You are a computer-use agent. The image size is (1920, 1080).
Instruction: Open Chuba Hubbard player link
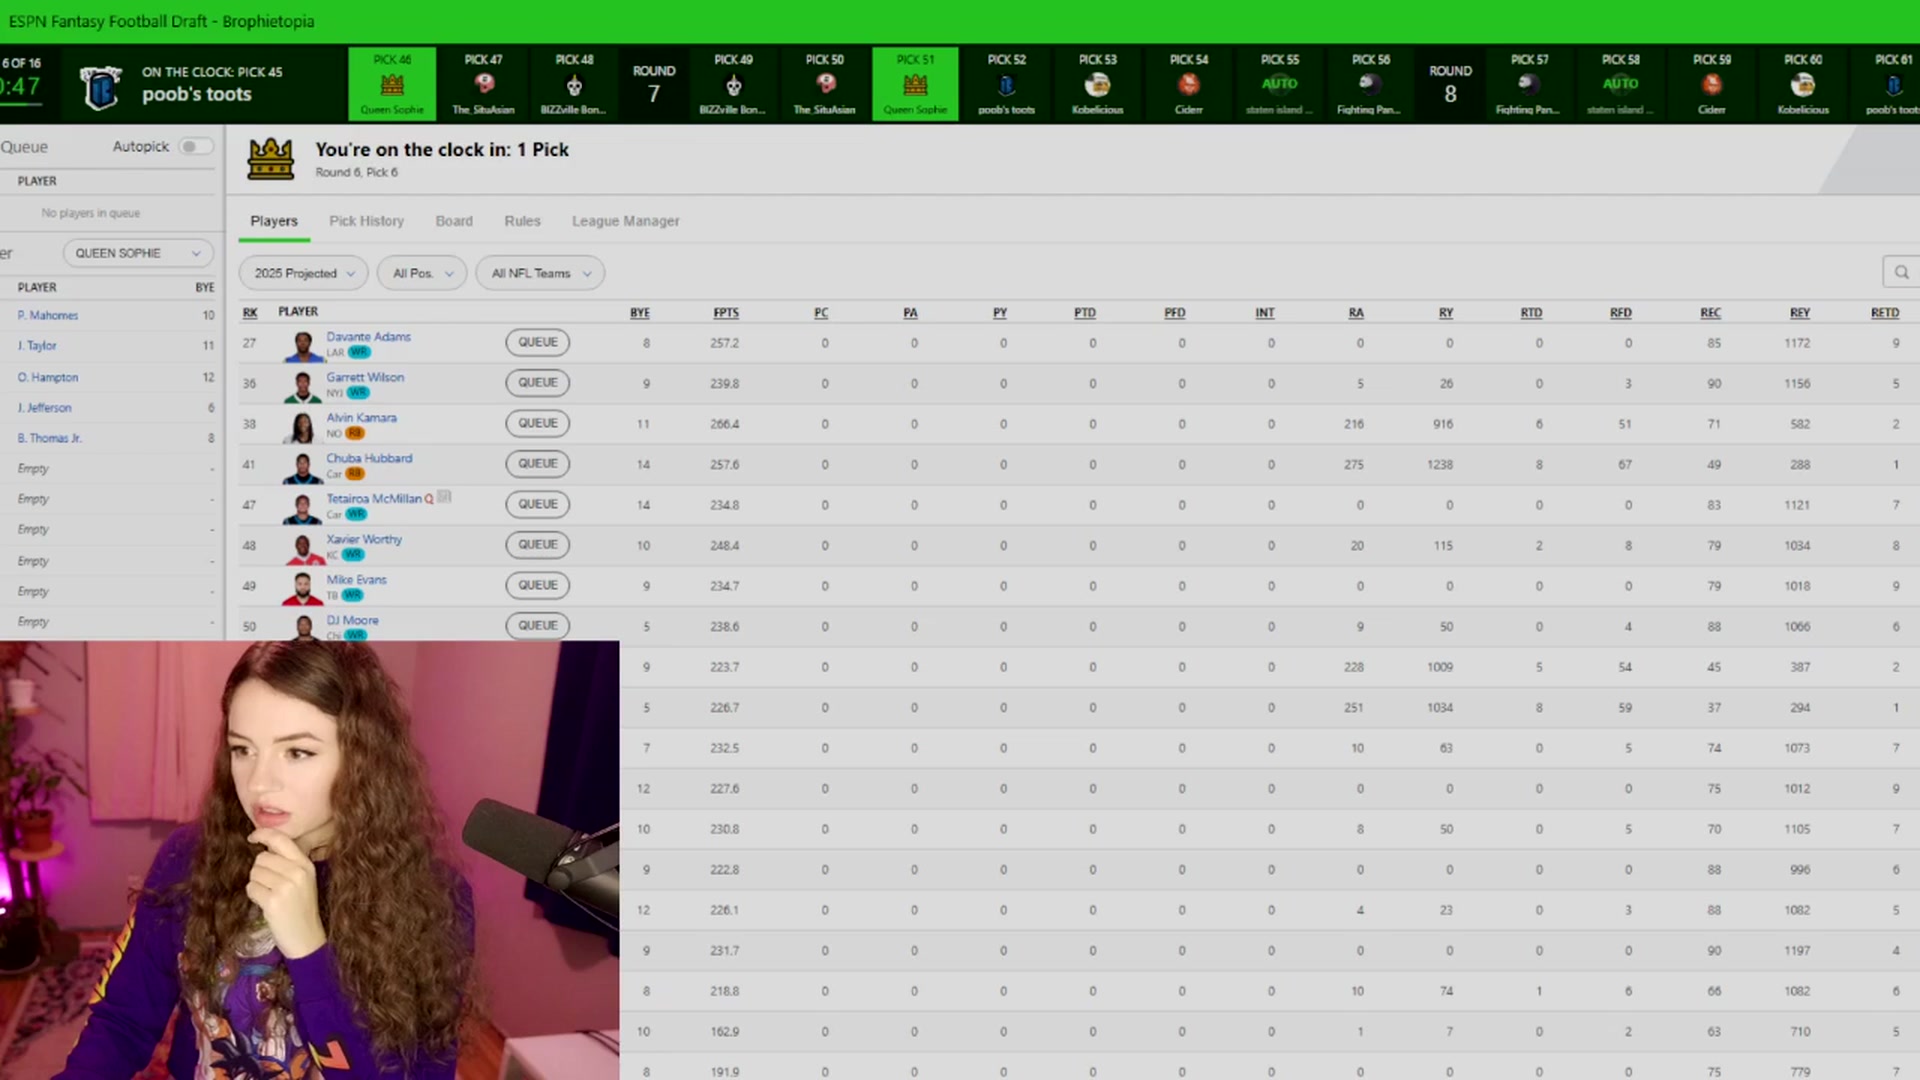tap(369, 458)
